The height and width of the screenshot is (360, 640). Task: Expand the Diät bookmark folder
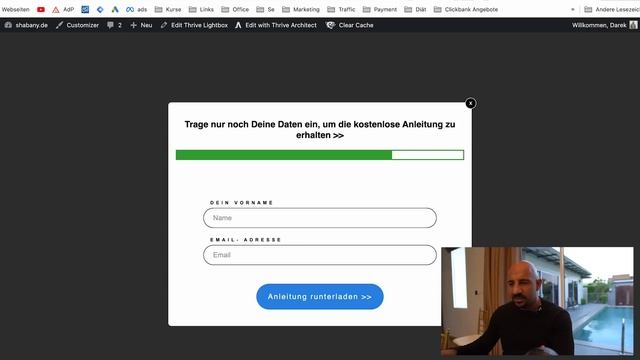pos(415,9)
